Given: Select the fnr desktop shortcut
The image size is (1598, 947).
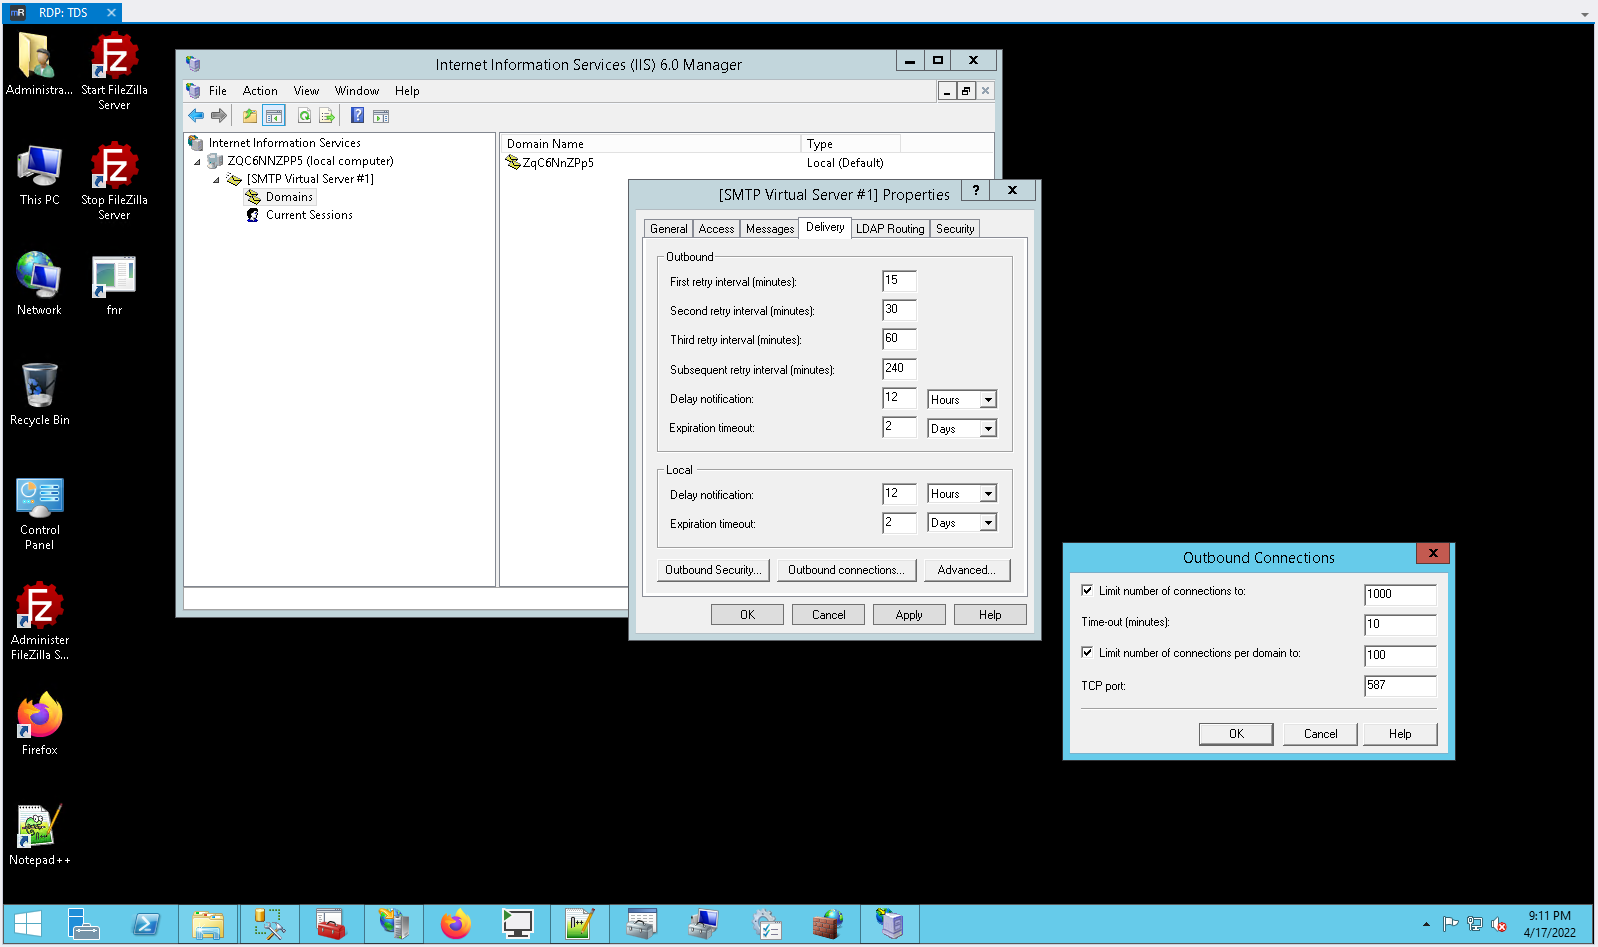Looking at the screenshot, I should coord(114,285).
